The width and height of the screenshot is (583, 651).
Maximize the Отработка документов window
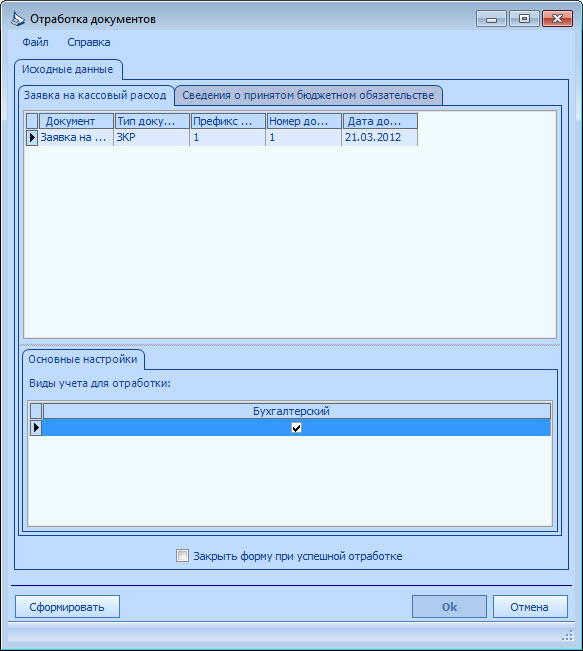pyautogui.click(x=524, y=19)
